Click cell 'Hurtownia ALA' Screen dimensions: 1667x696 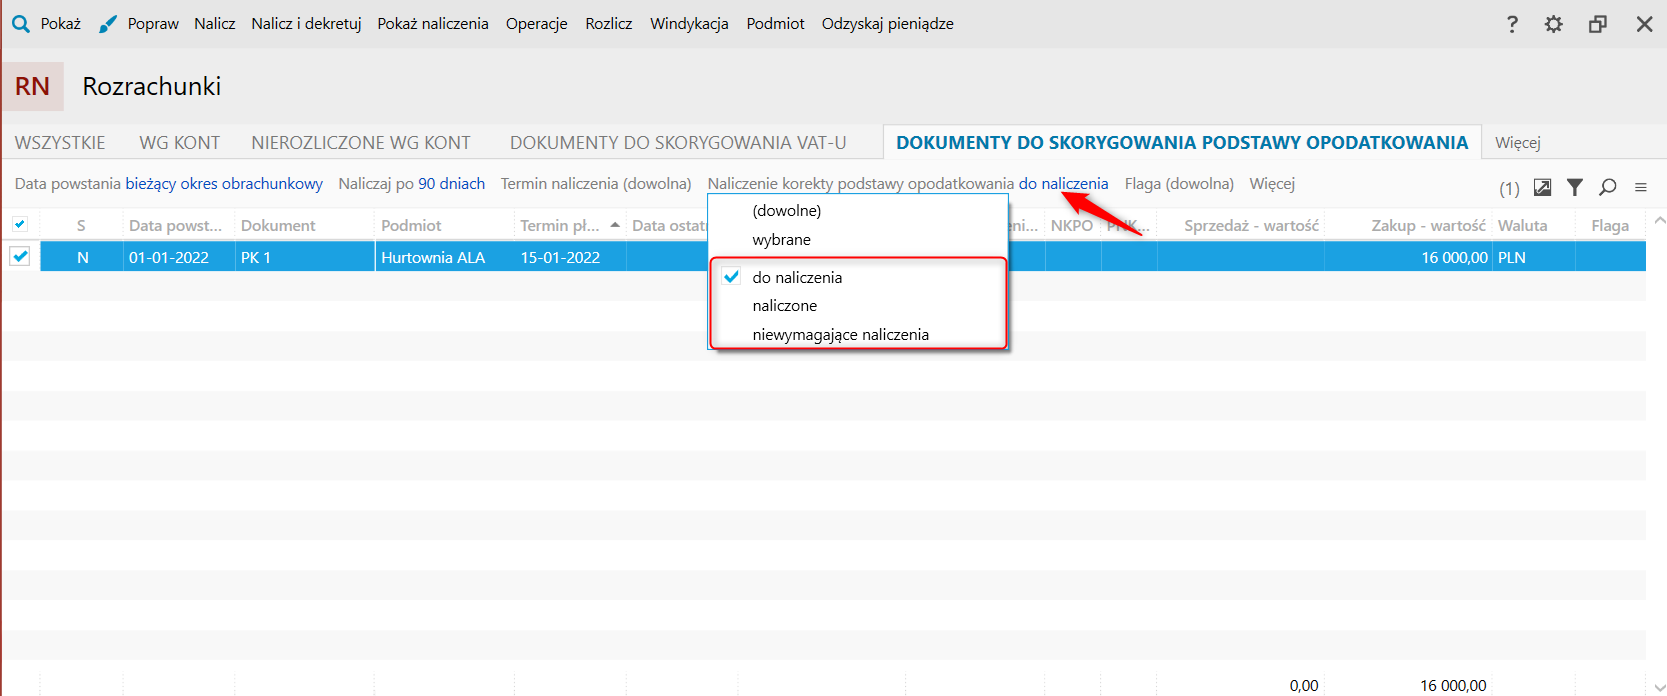pos(433,257)
